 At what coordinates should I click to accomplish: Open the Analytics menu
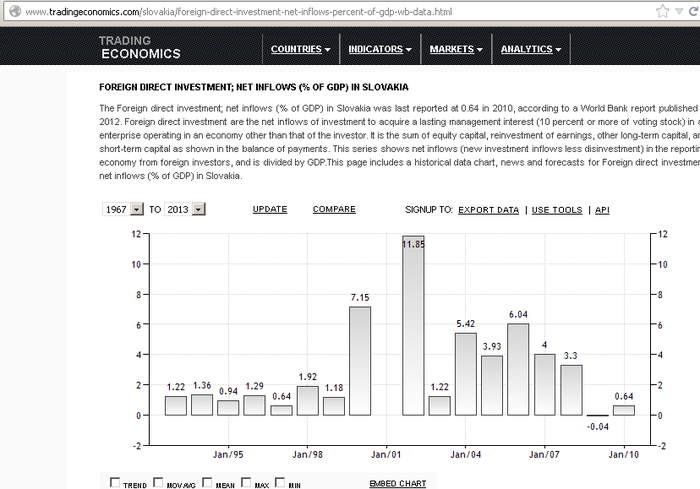pyautogui.click(x=531, y=49)
